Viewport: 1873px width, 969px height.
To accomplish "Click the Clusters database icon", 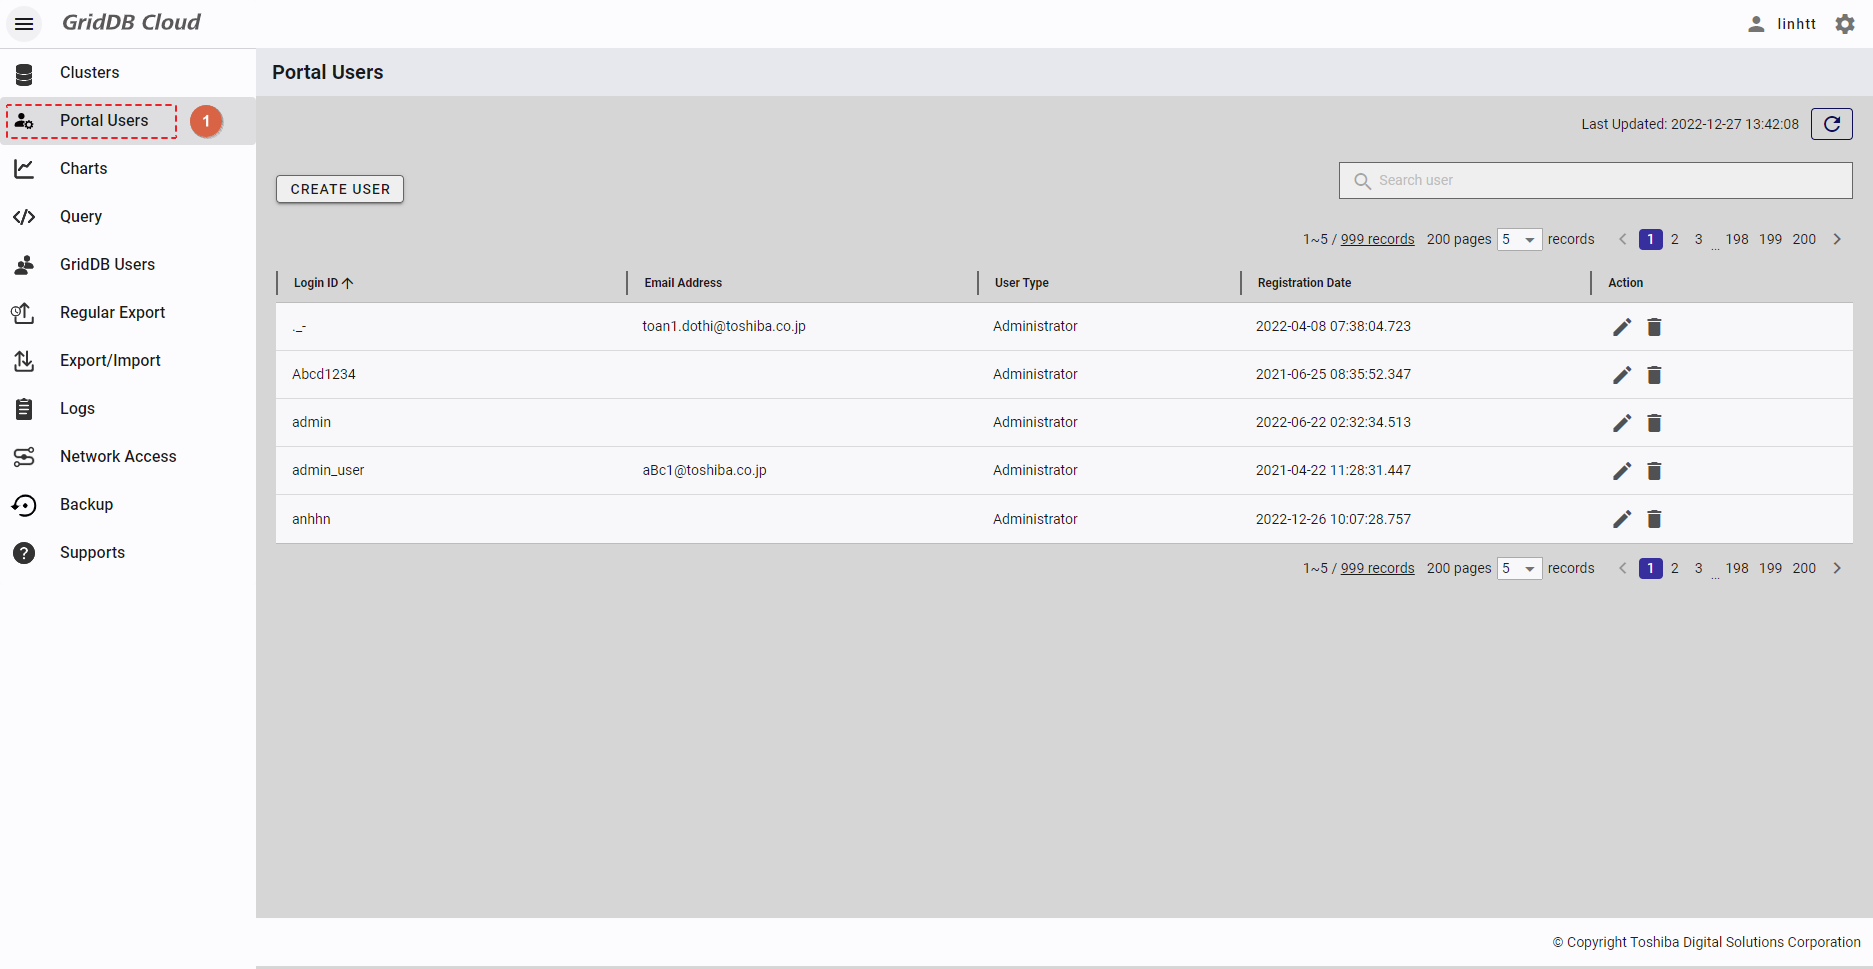I will tap(24, 73).
